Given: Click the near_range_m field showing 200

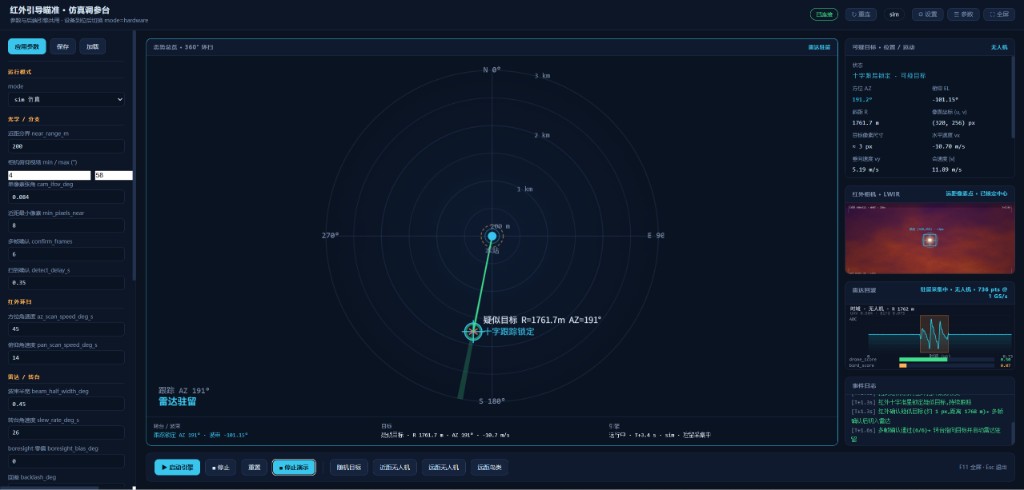Looking at the screenshot, I should coord(66,146).
